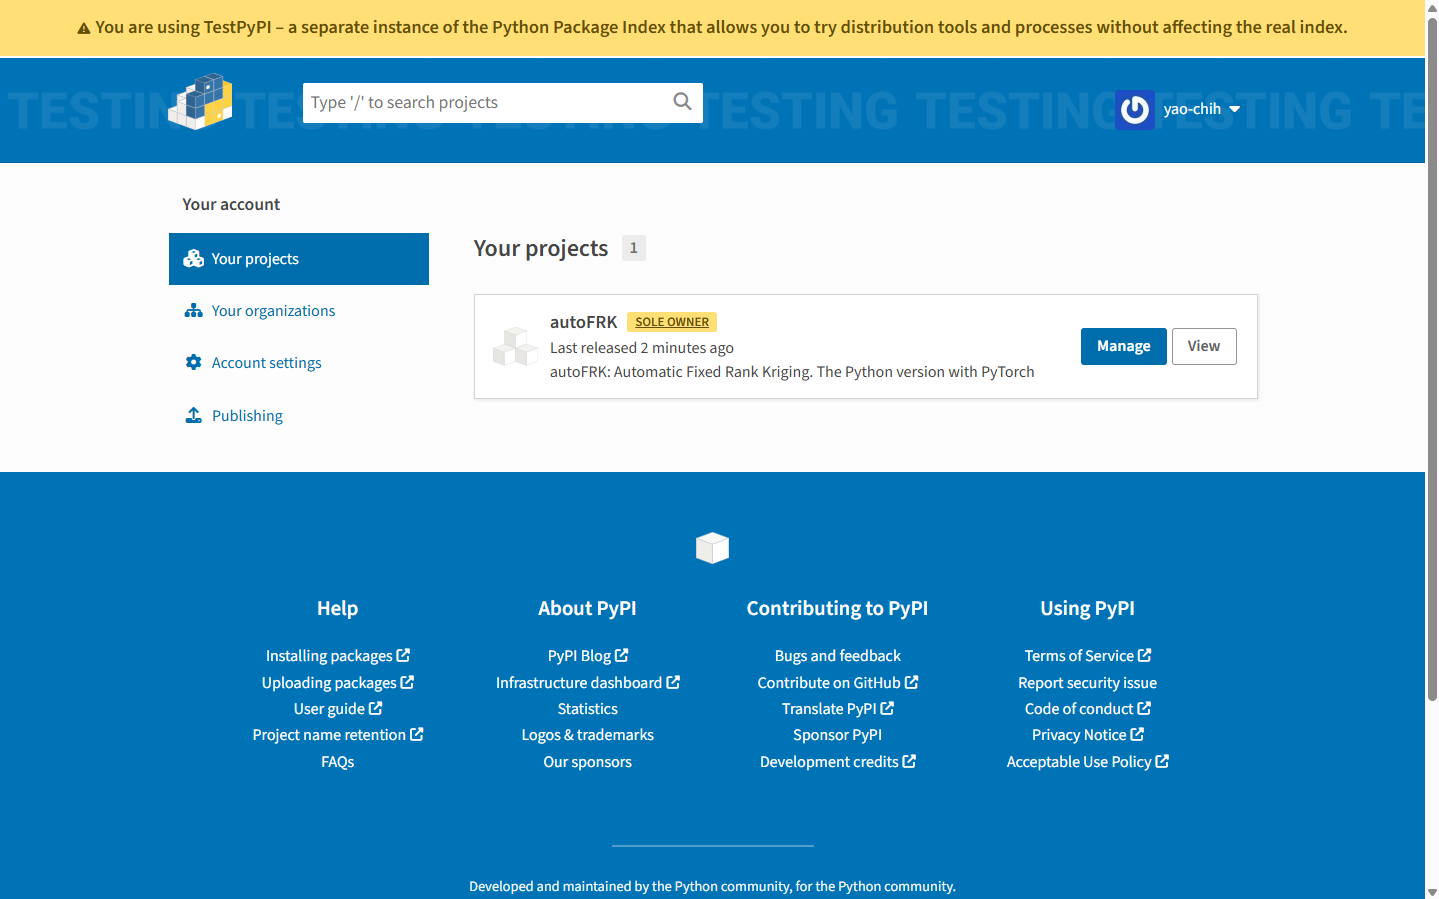The height and width of the screenshot is (899, 1439).
Task: Open the Statistics link
Action: [x=588, y=709]
